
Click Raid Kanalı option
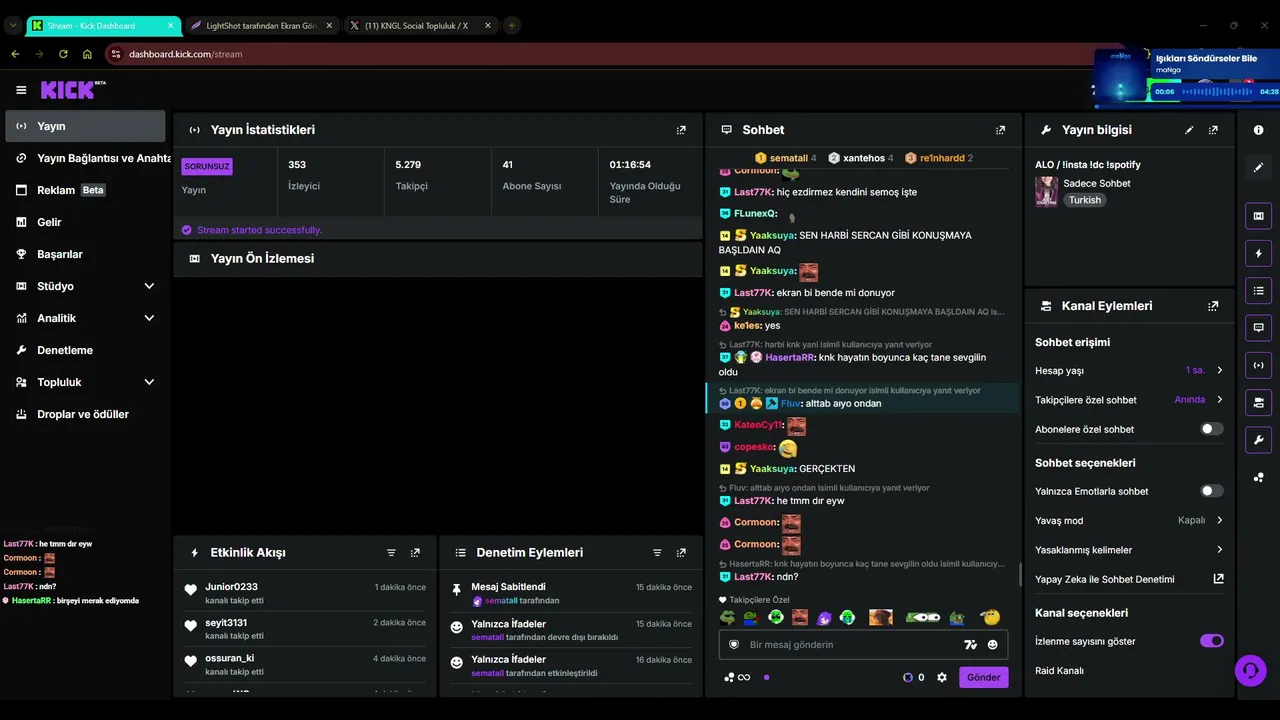[1059, 671]
